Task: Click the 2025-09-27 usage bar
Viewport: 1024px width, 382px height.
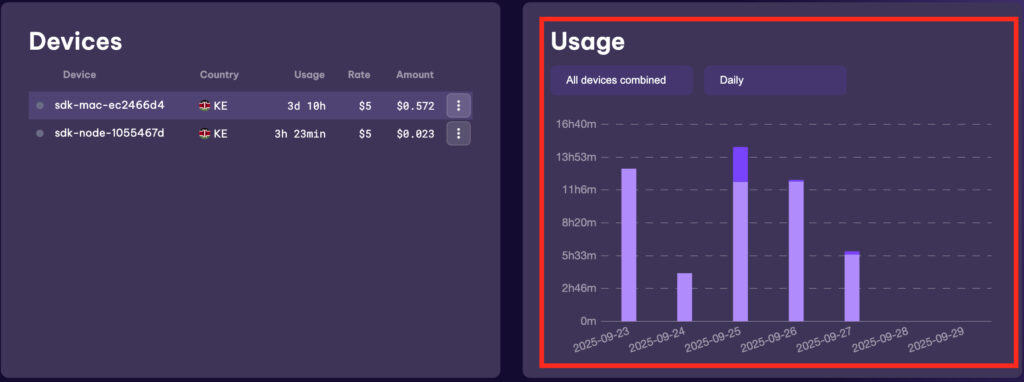Action: coord(852,287)
